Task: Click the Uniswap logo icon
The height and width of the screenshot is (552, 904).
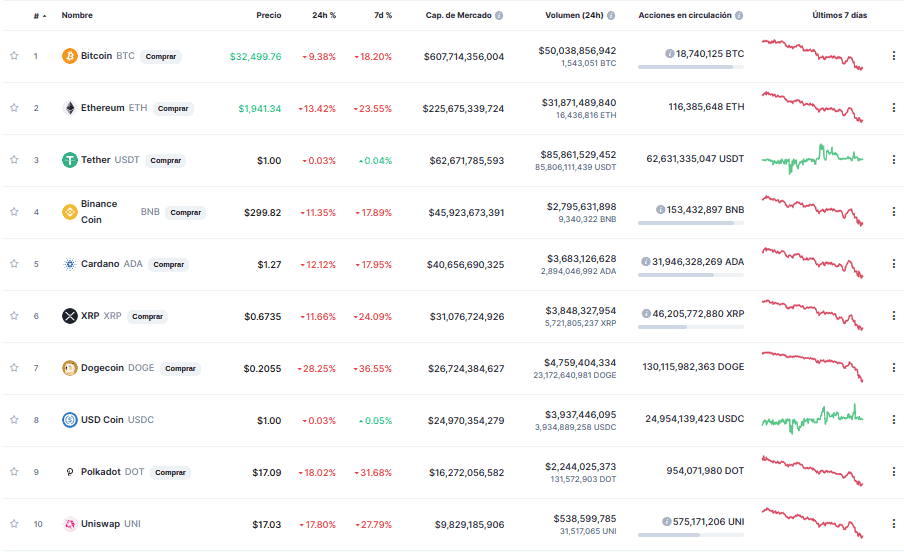Action: pos(70,524)
